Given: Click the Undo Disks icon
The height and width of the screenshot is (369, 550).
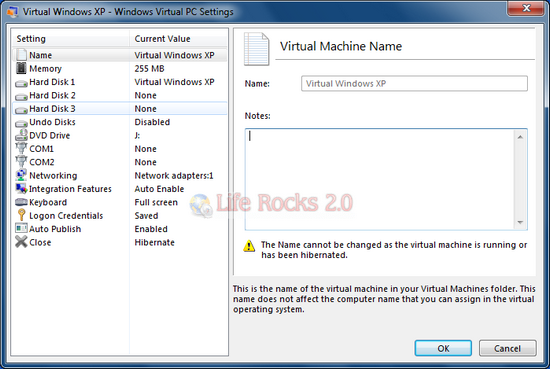Looking at the screenshot, I should [x=21, y=123].
